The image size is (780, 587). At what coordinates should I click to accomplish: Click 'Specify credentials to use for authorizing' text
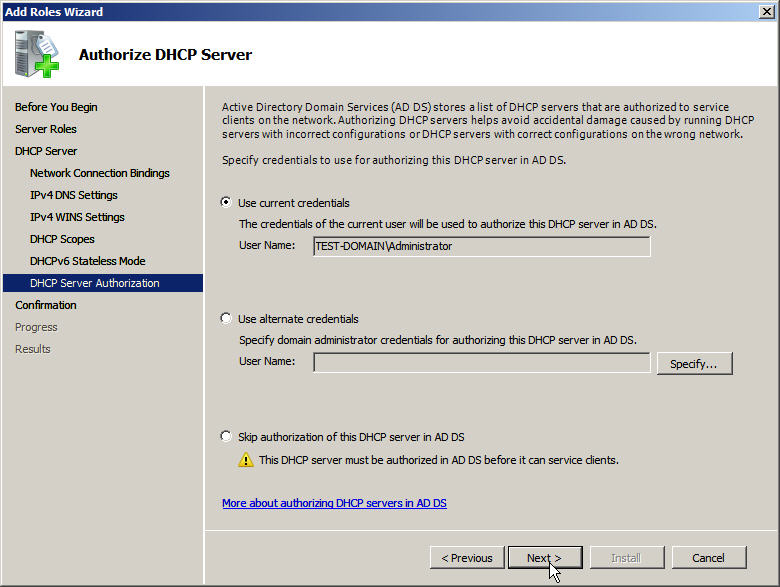[394, 160]
